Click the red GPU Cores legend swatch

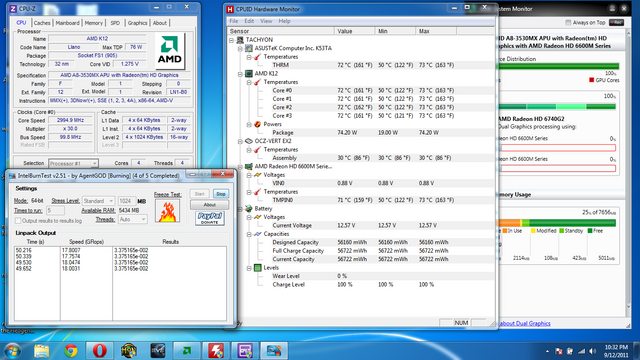591,80
